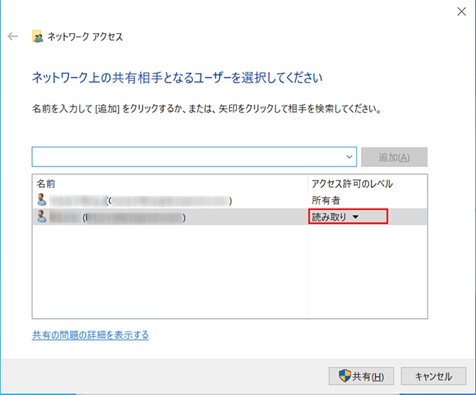Click the 共有(H) share button
The image size is (476, 395).
click(361, 376)
